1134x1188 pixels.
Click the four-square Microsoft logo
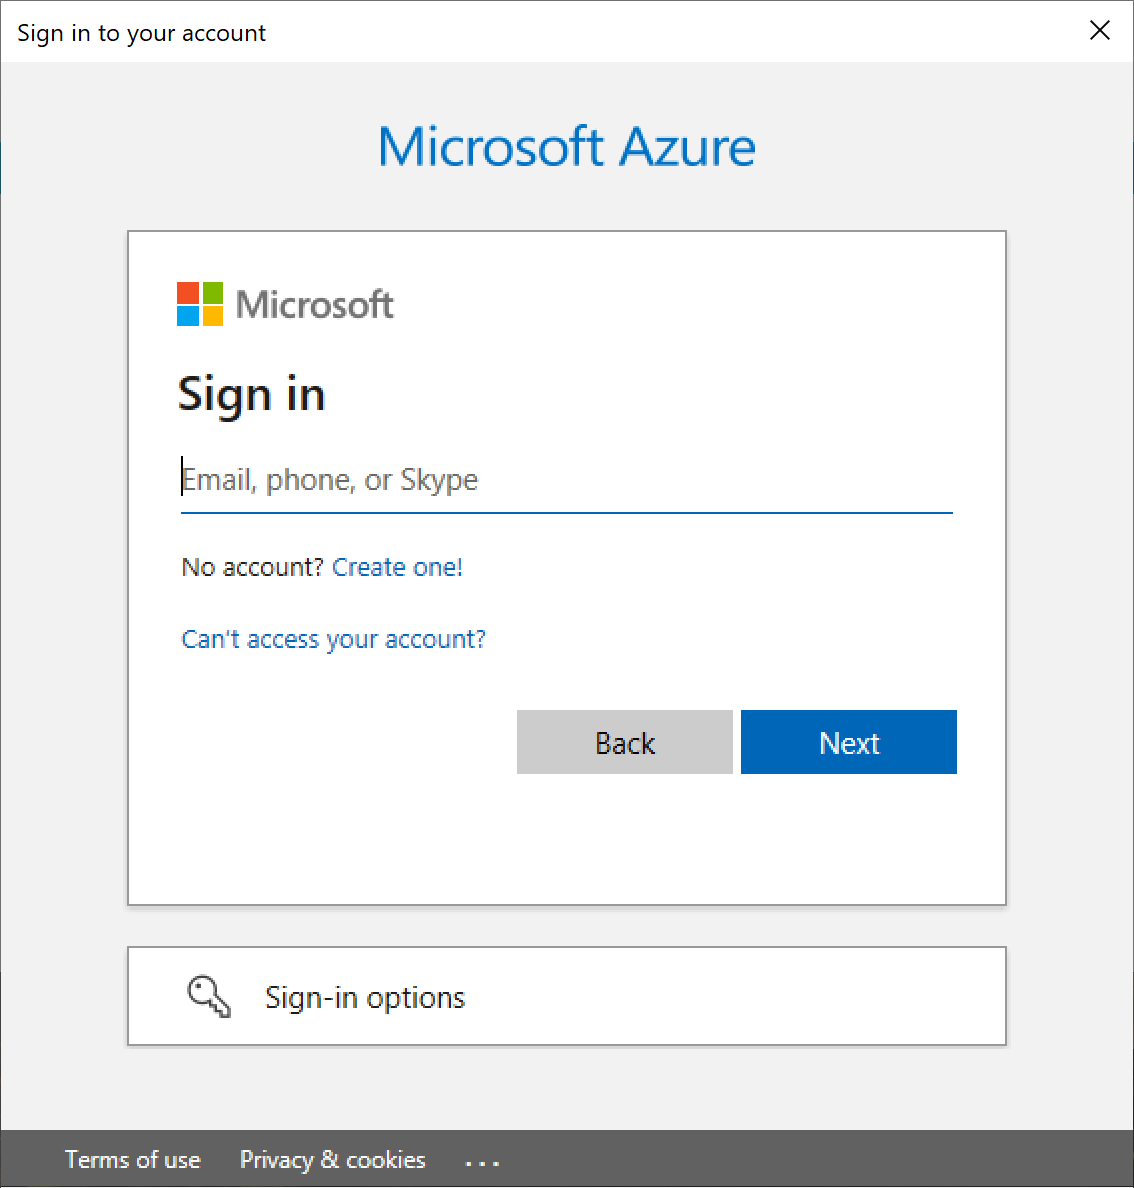200,304
